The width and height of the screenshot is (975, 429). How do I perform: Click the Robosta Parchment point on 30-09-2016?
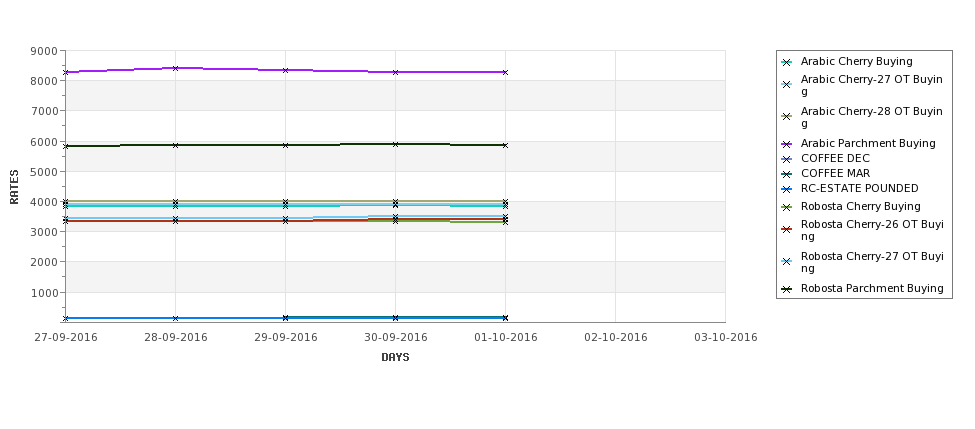point(395,144)
